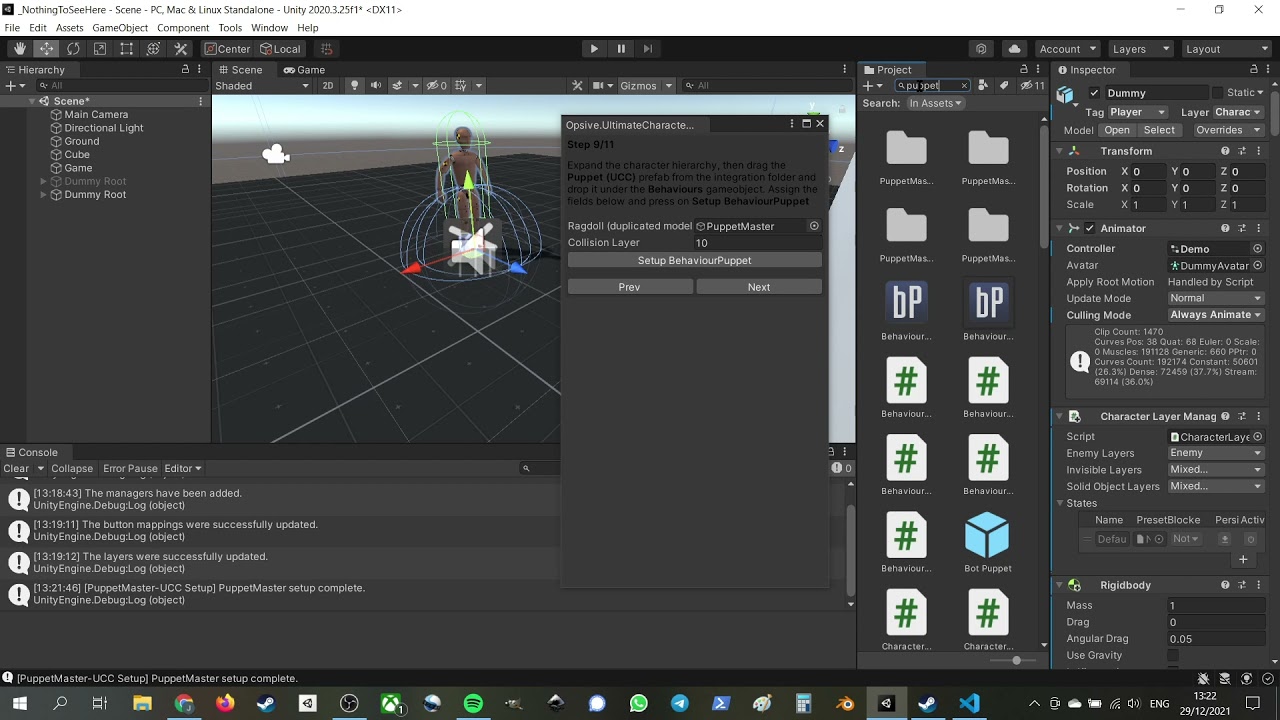Click the Model Open button
Viewport: 1280px width, 720px height.
[1117, 130]
